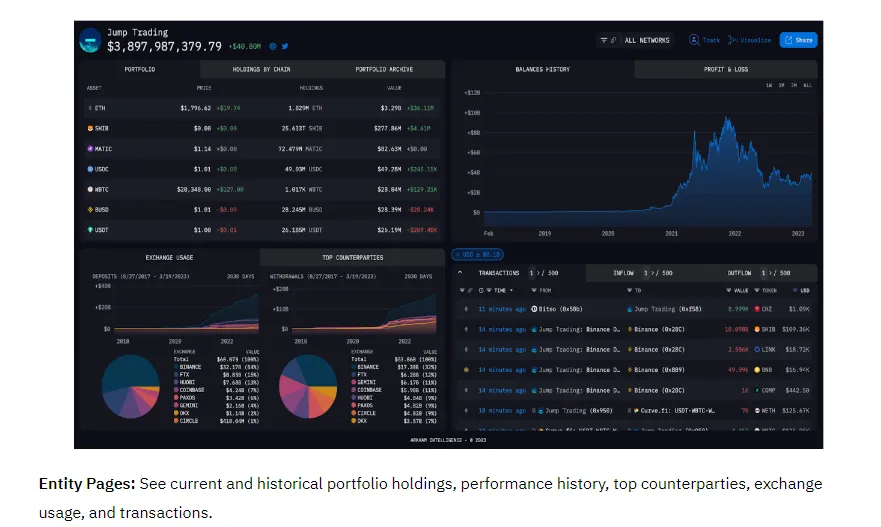The image size is (881, 527).
Task: Open Binance (0x889) address link
Action: coord(660,370)
